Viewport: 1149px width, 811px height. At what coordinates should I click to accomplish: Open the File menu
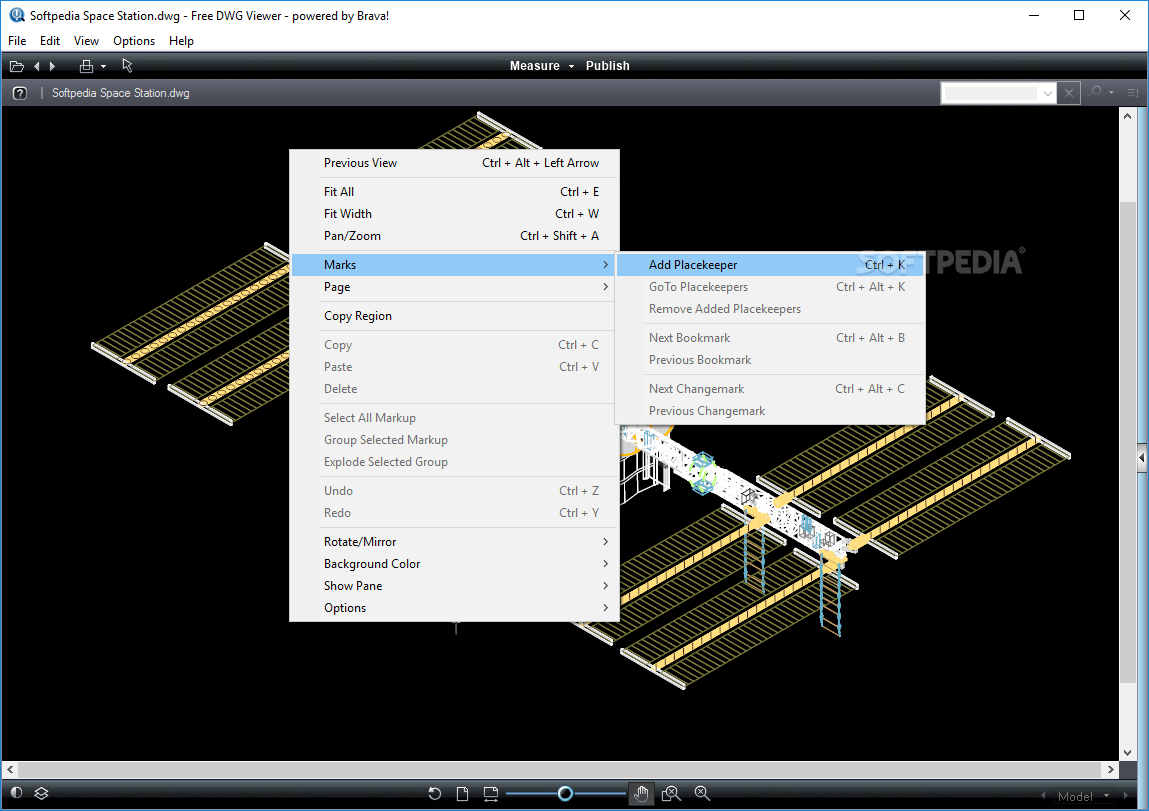tap(17, 41)
